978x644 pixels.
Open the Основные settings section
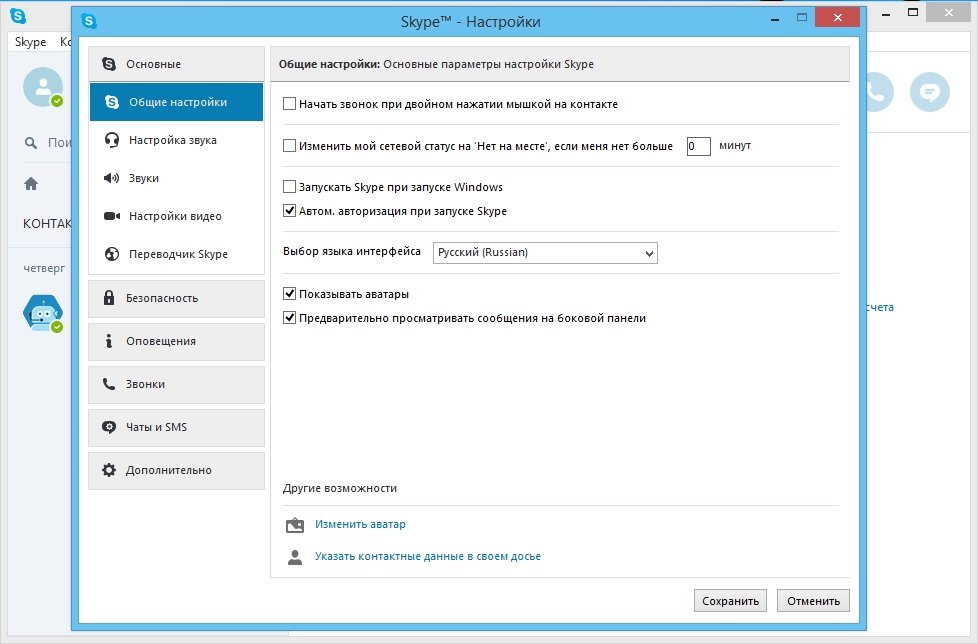tap(177, 64)
